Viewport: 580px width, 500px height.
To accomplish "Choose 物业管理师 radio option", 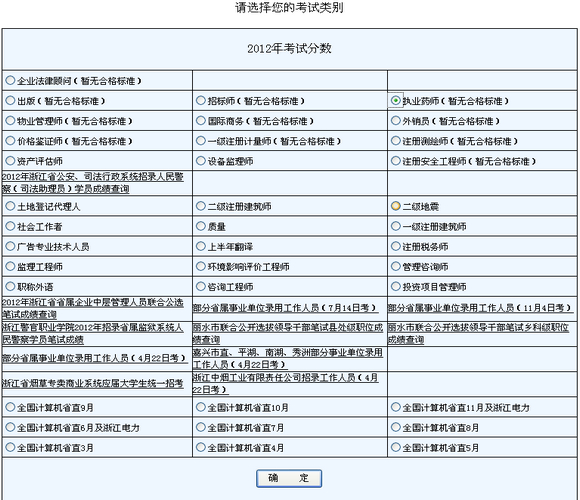I will (10, 121).
